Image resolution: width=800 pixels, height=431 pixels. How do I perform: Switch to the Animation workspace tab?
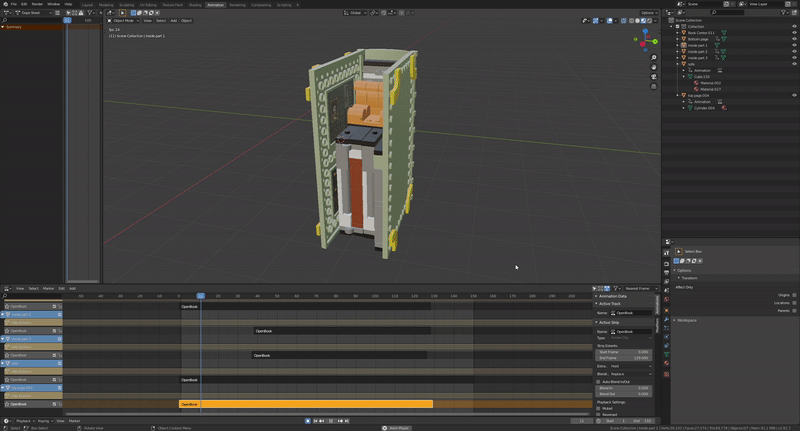[215, 5]
